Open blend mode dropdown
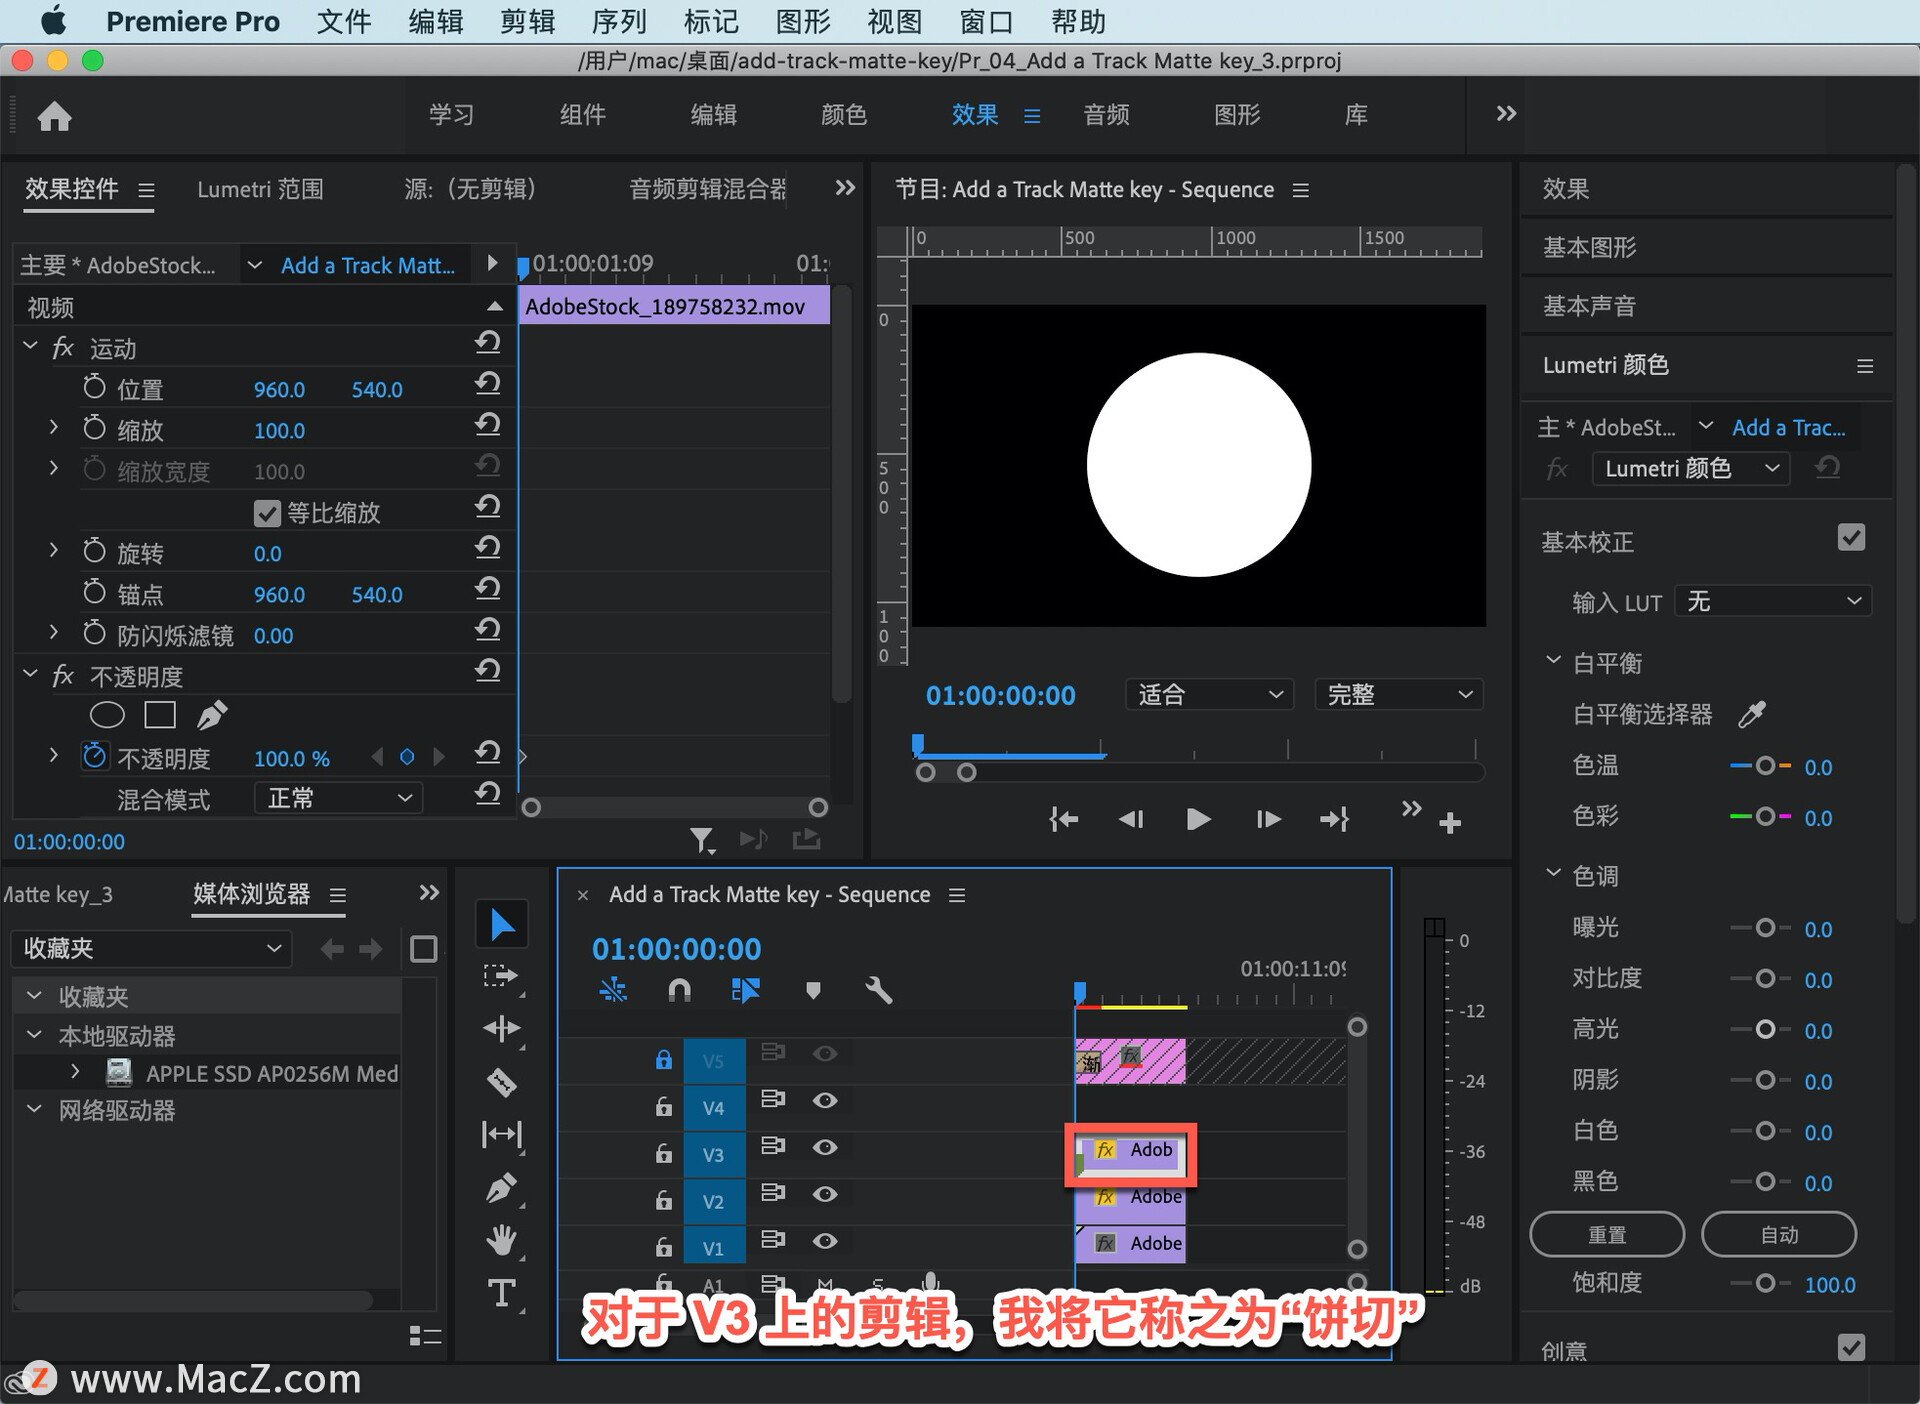The image size is (1920, 1404). click(338, 798)
